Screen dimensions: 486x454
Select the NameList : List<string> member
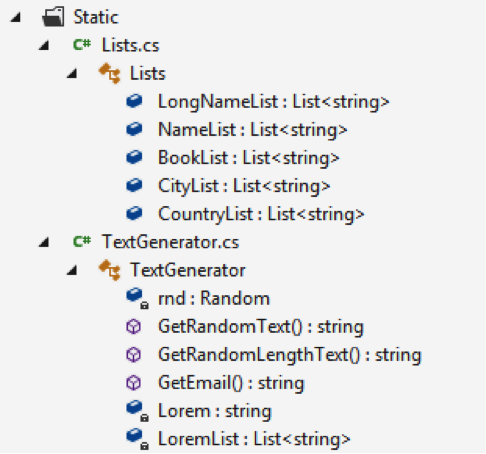(253, 130)
